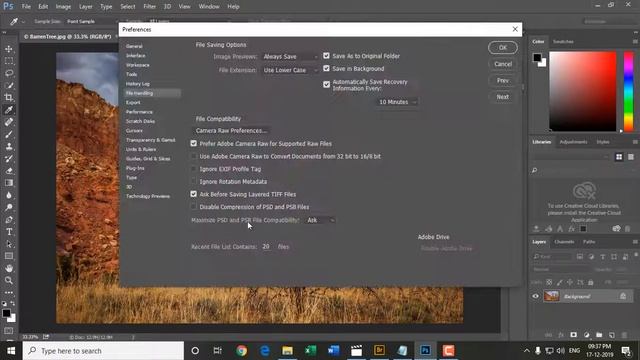Select the Lasso tool
The width and height of the screenshot is (640, 360).
9,73
